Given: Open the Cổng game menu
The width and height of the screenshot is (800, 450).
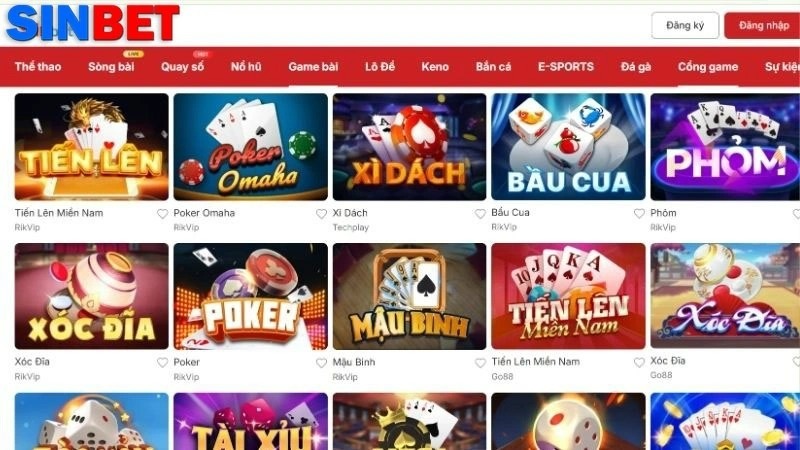Looking at the screenshot, I should pos(708,67).
